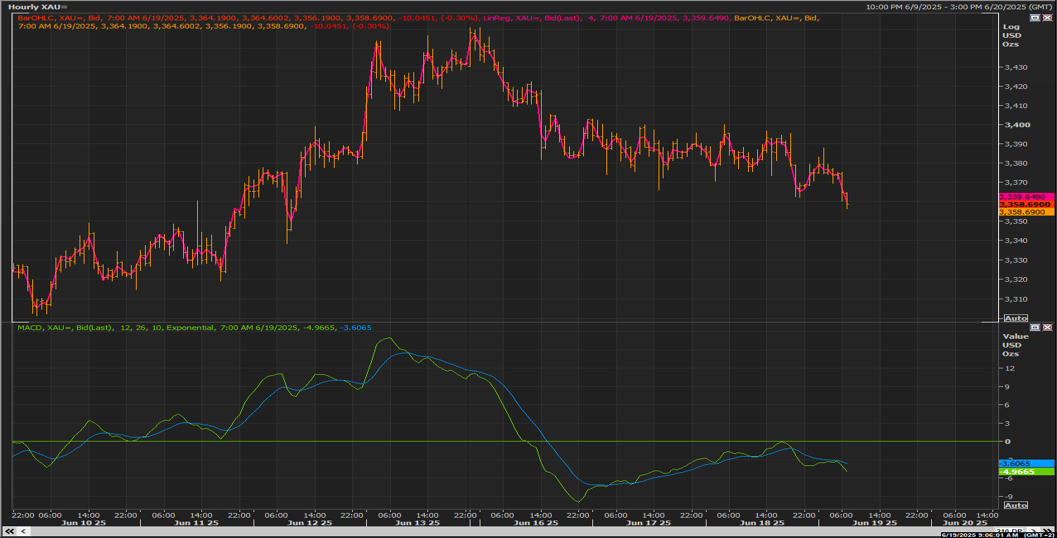Jump to latest data with double-right arrow
The width and height of the screenshot is (1057, 538).
click(1047, 531)
